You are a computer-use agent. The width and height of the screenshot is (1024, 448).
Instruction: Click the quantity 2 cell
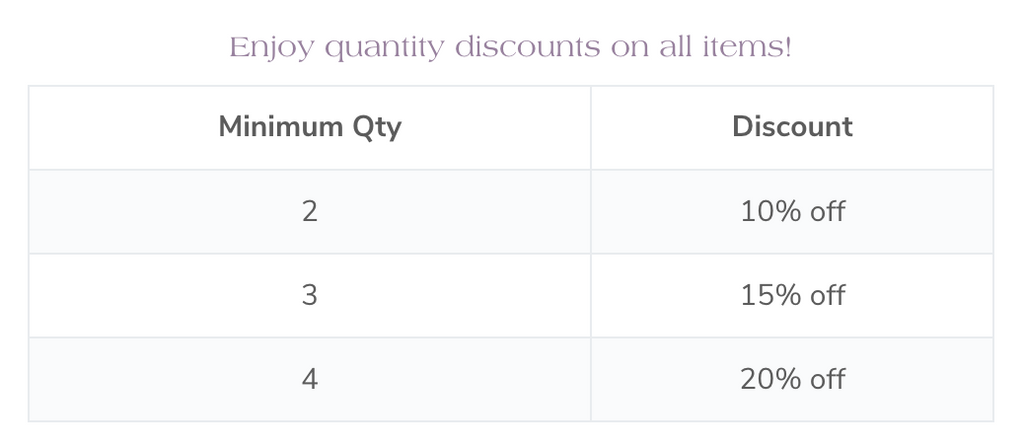pos(310,212)
